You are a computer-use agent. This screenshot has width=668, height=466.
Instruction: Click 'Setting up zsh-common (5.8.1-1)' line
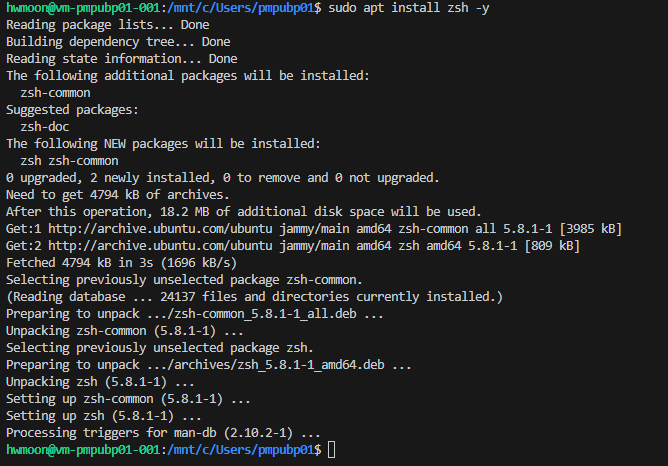(128, 399)
